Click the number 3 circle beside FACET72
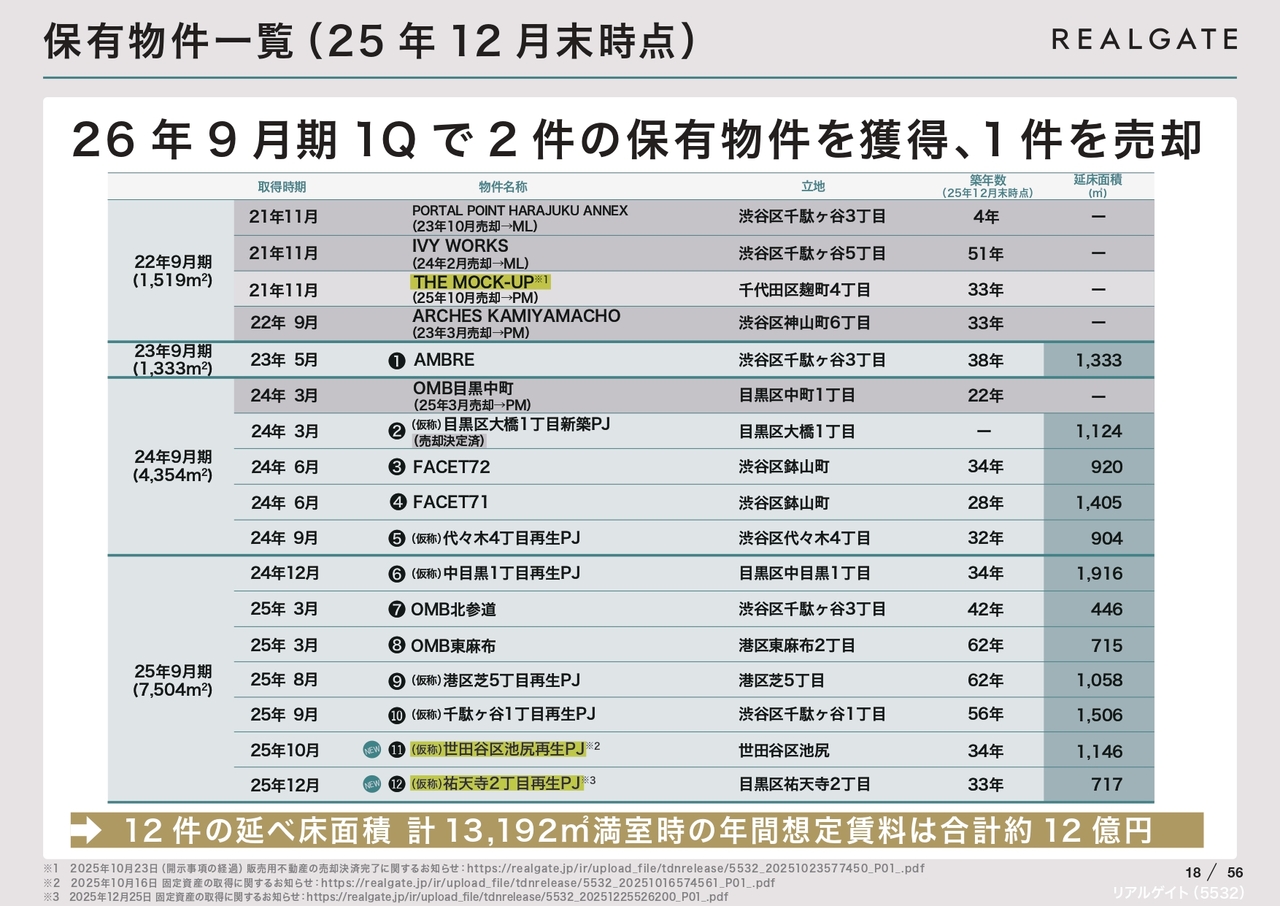 [x=396, y=467]
